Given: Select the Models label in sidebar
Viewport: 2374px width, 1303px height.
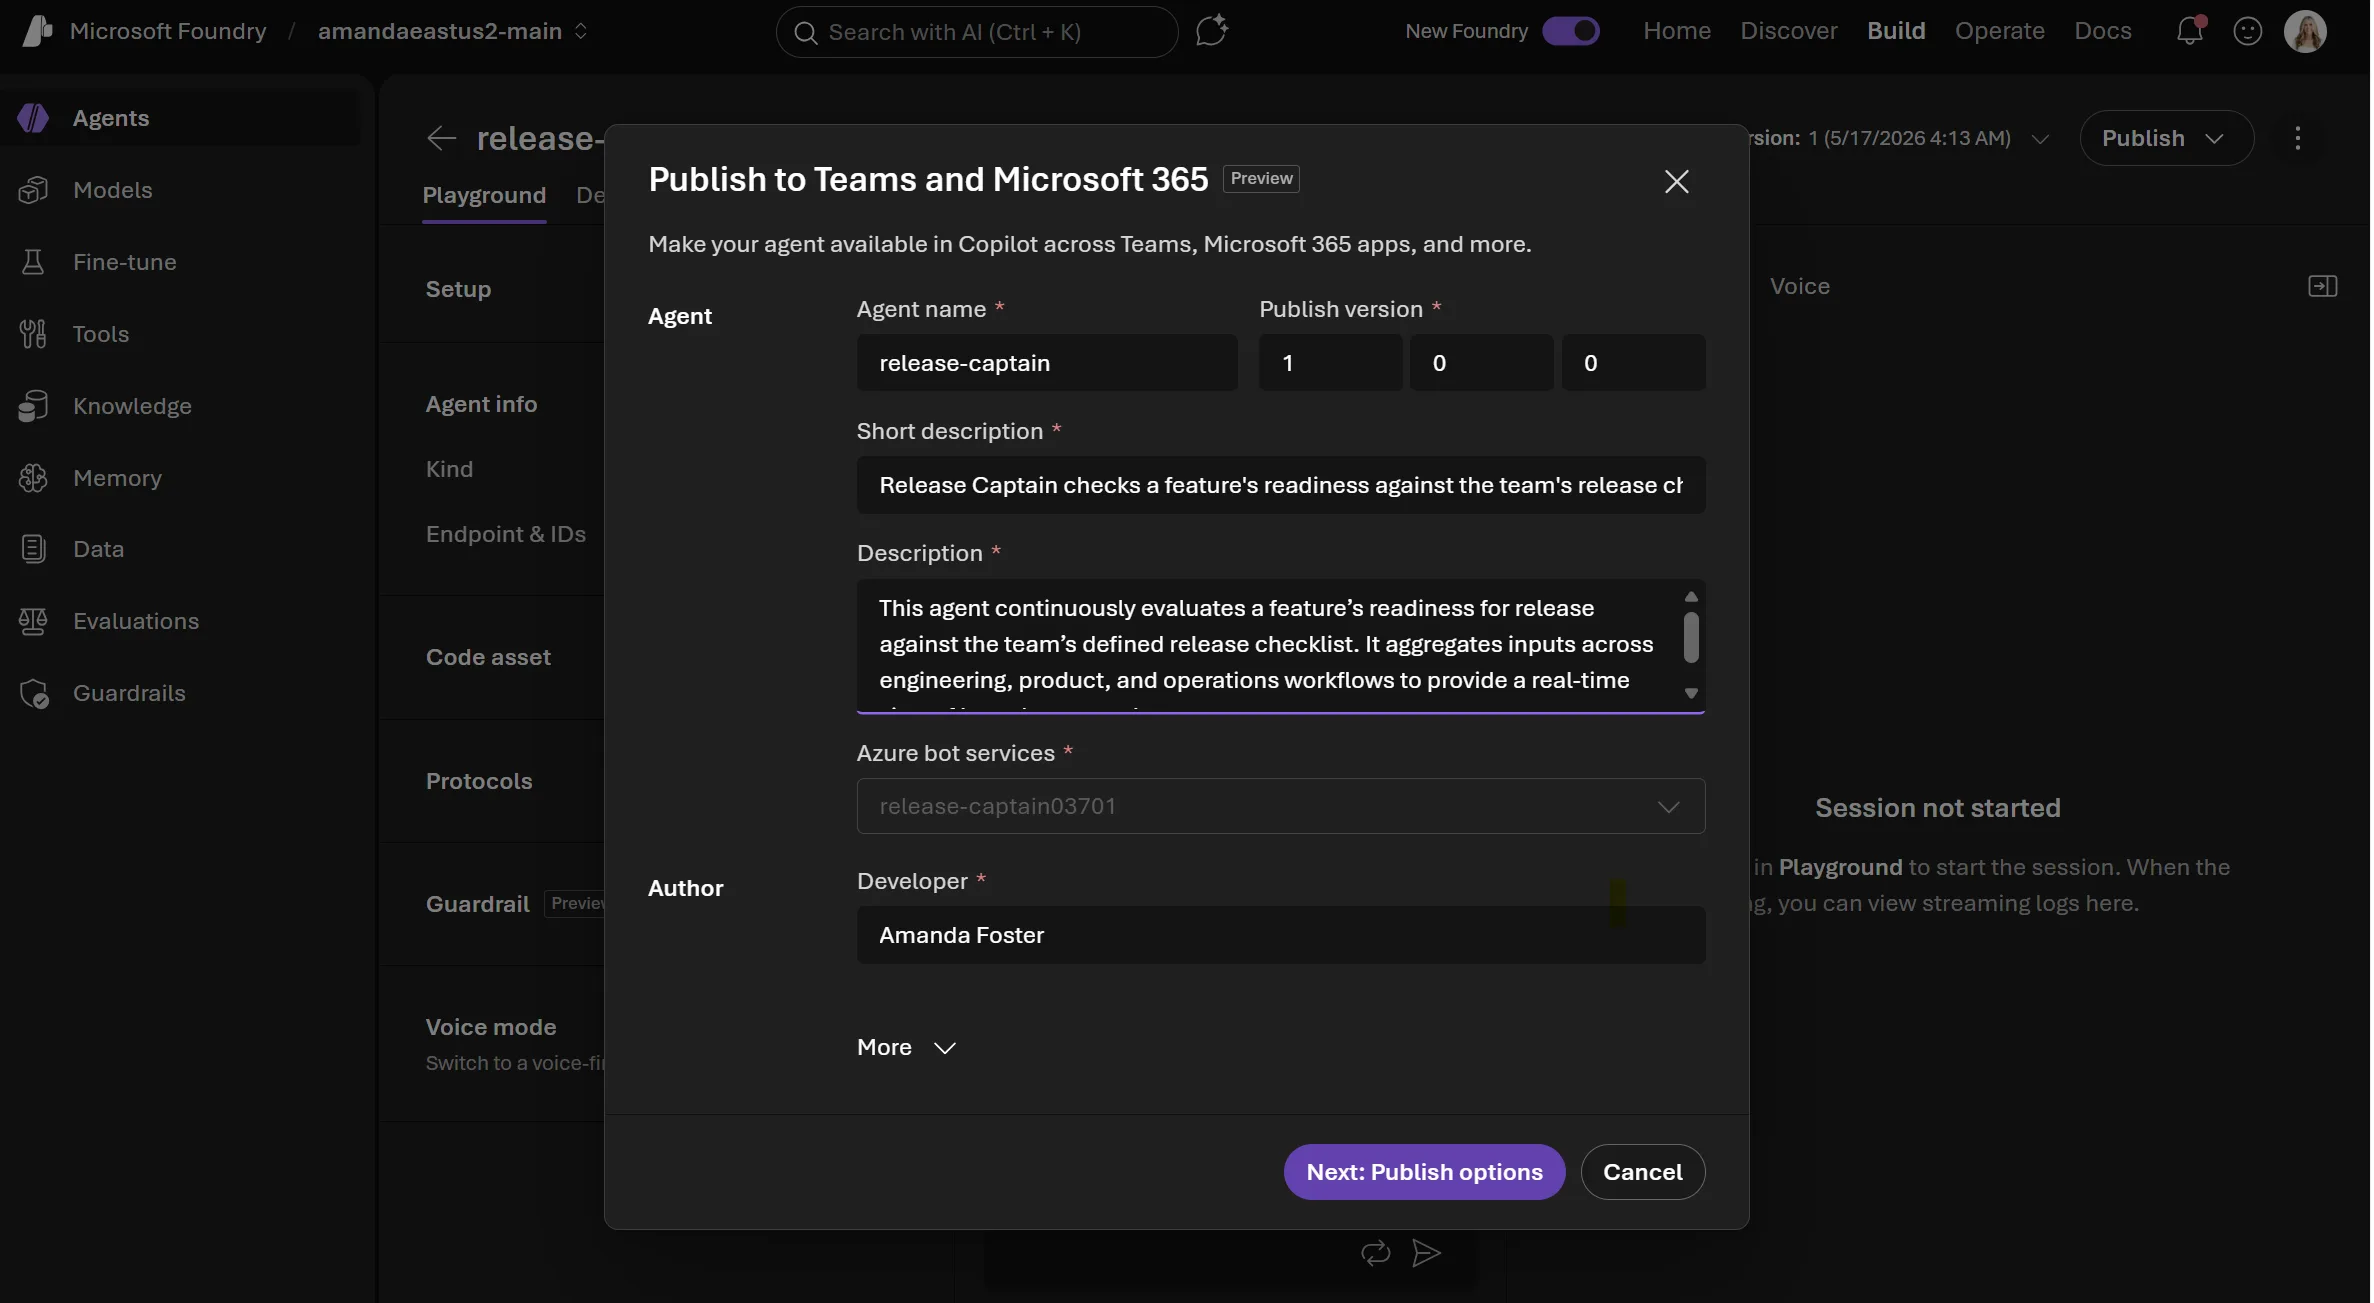Looking at the screenshot, I should point(113,190).
